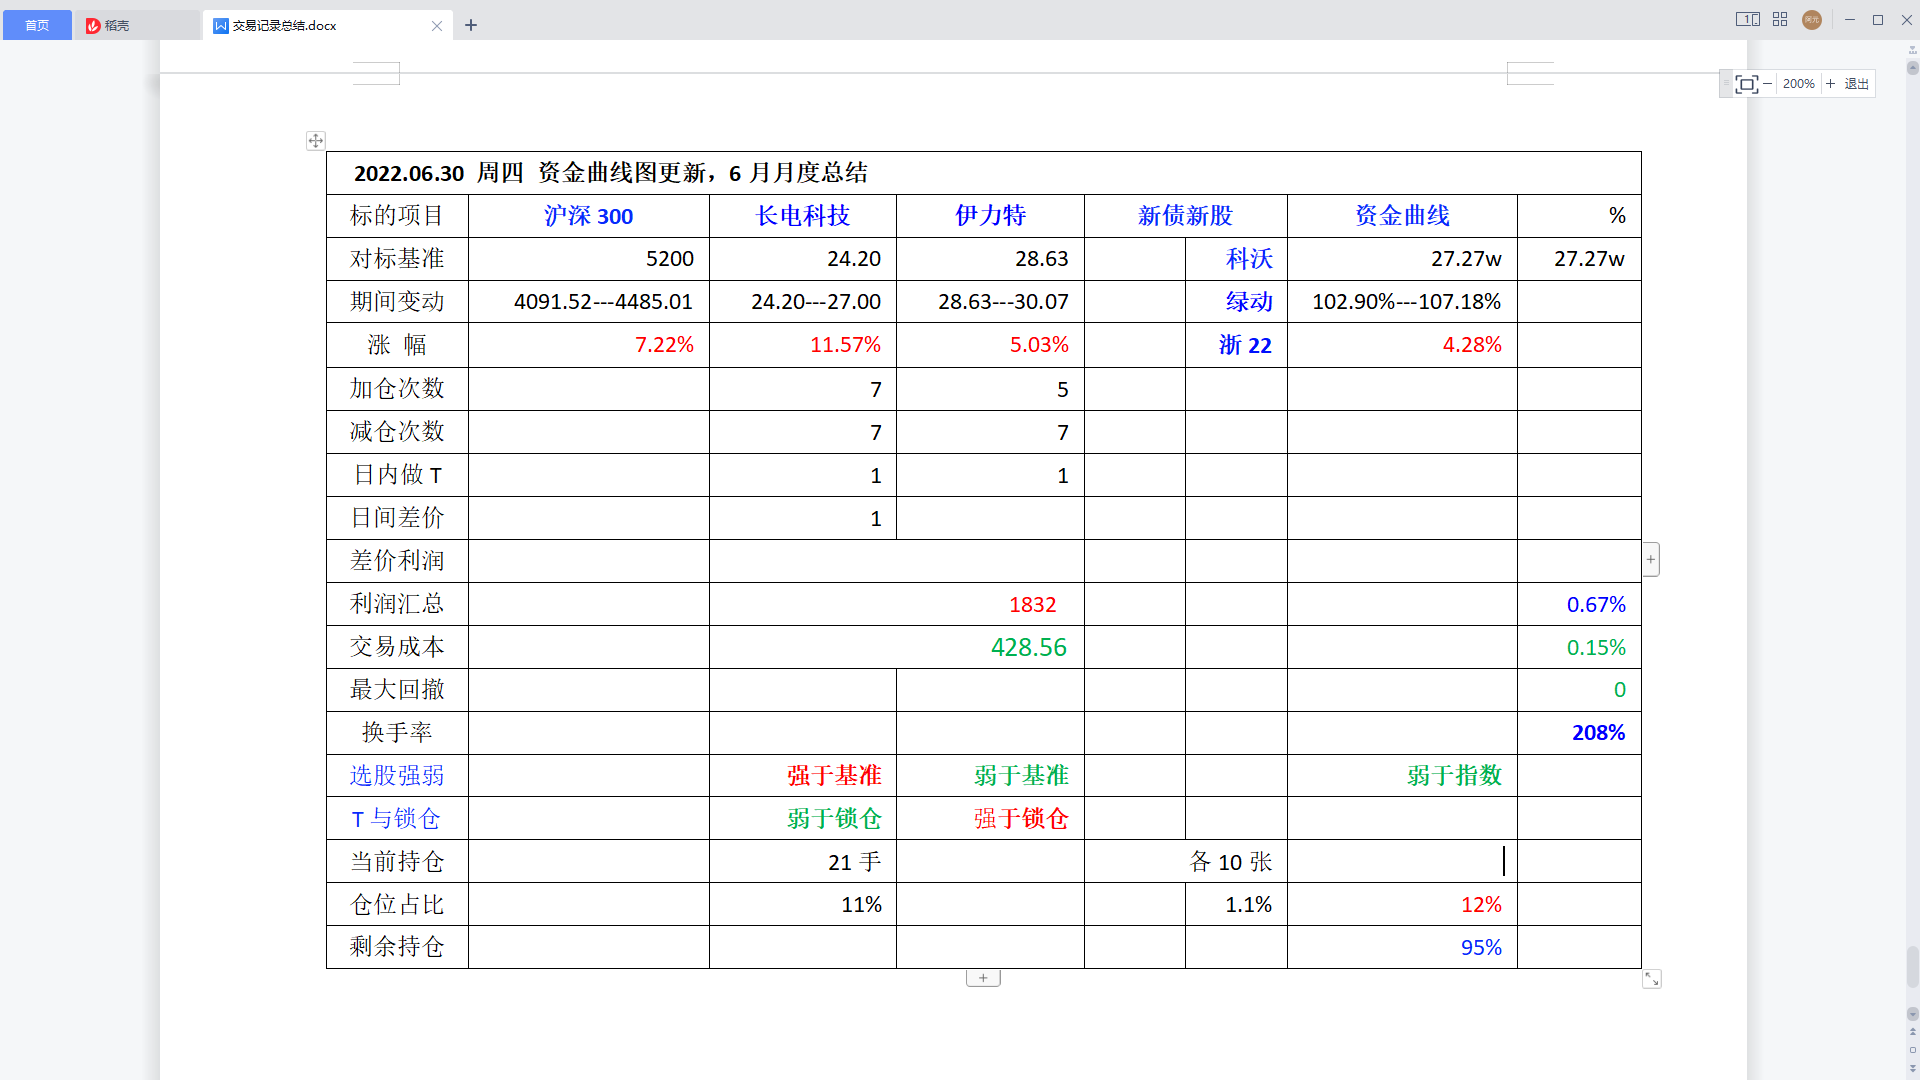Zoom out with the minus button
The width and height of the screenshot is (1920, 1080).
1768,84
